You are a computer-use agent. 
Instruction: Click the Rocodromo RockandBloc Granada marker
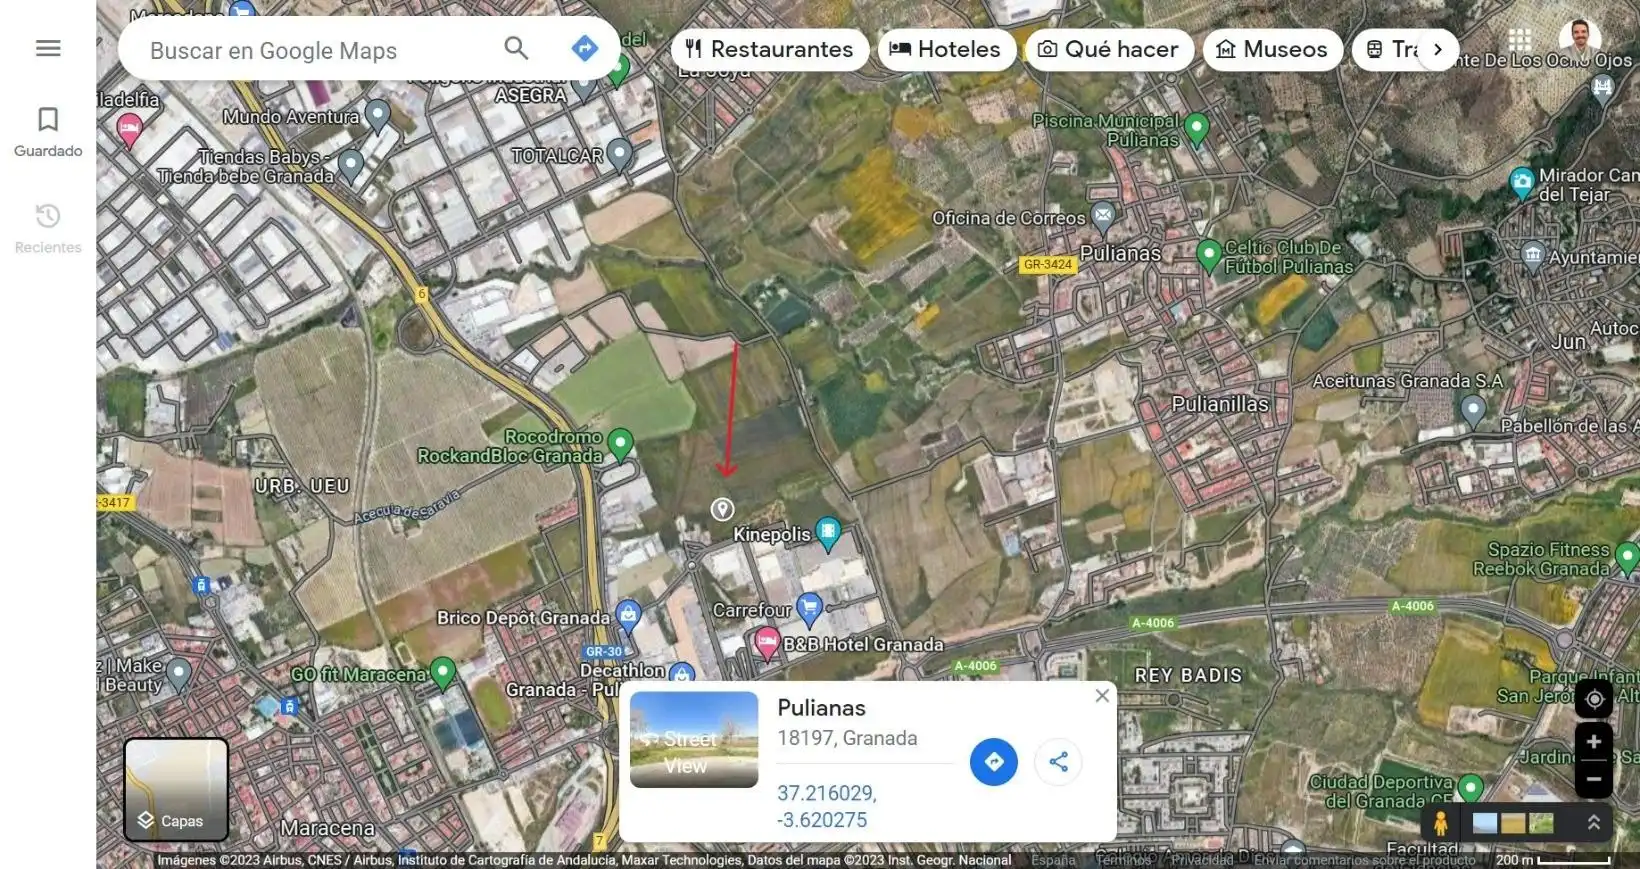pos(620,443)
